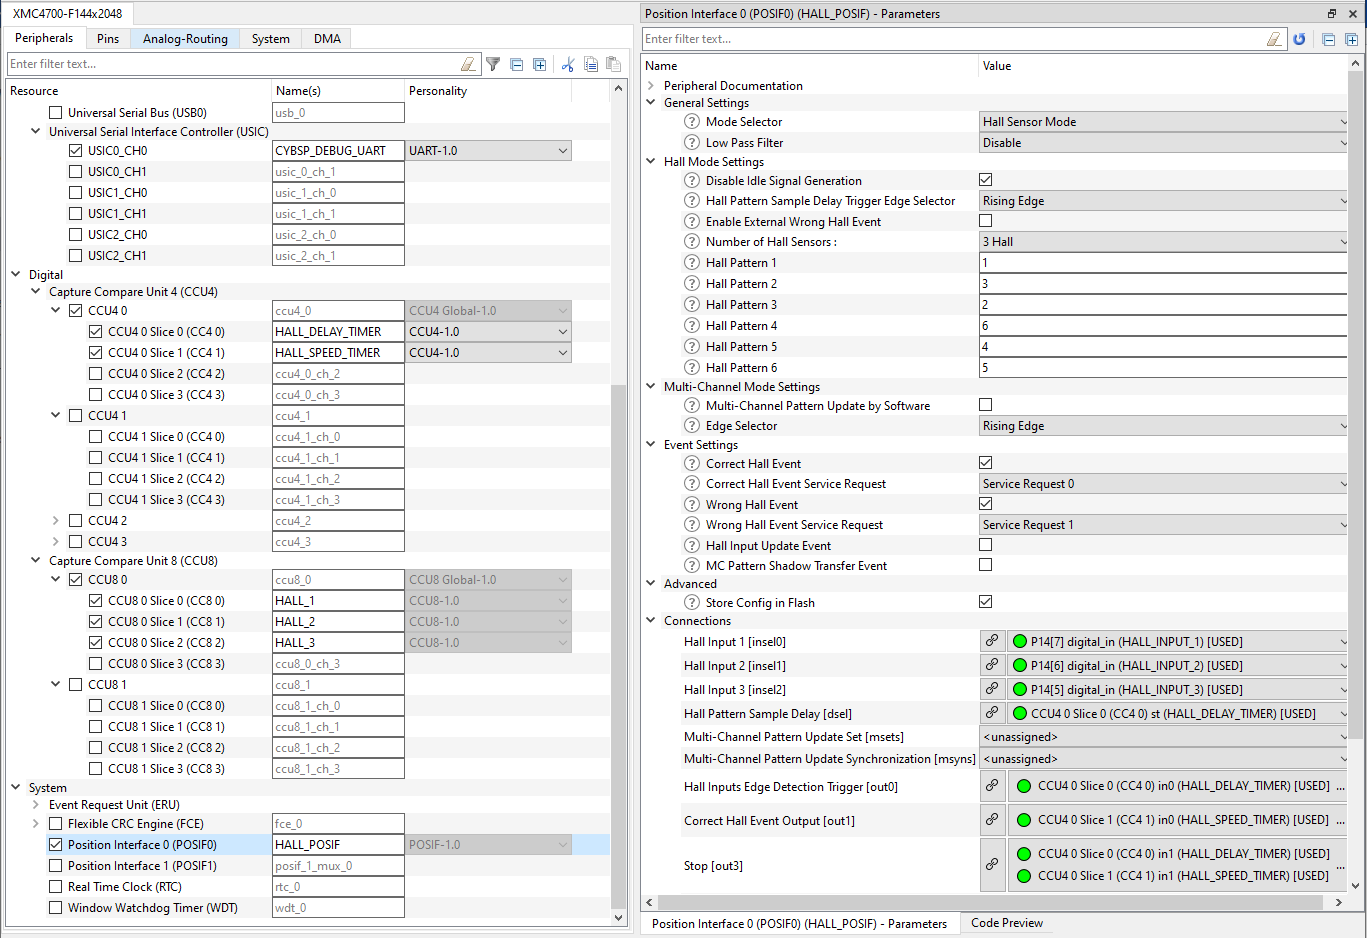Open Number of Hall Sensors dropdown

point(1164,242)
